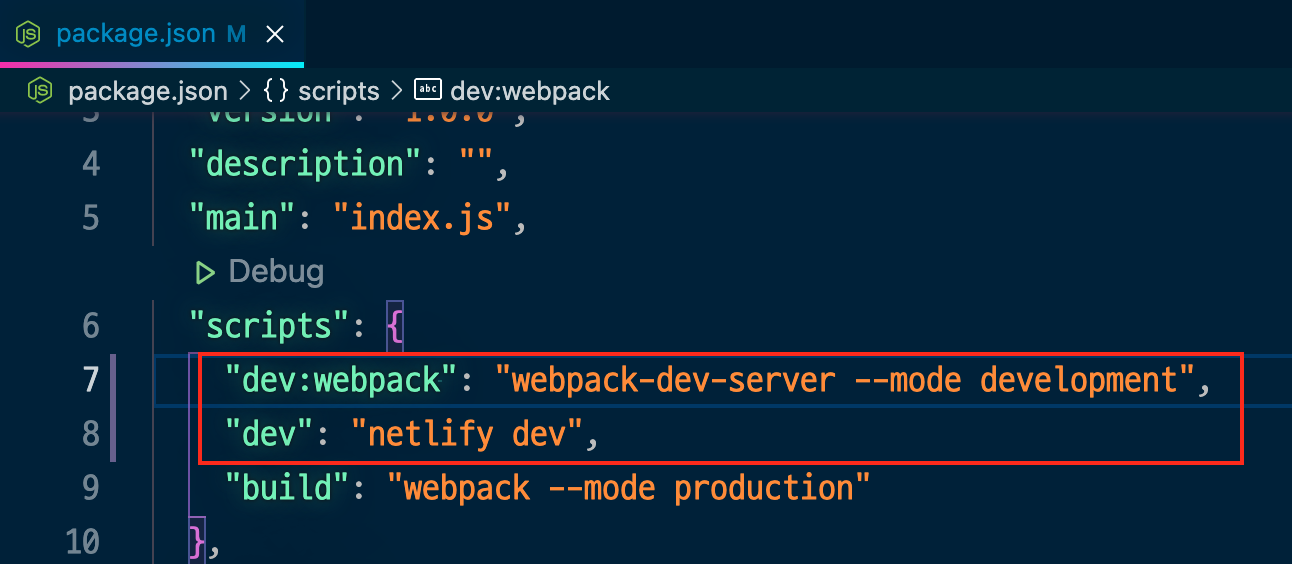Click line number 10 in gutter
This screenshot has height=564, width=1292.
(82, 542)
